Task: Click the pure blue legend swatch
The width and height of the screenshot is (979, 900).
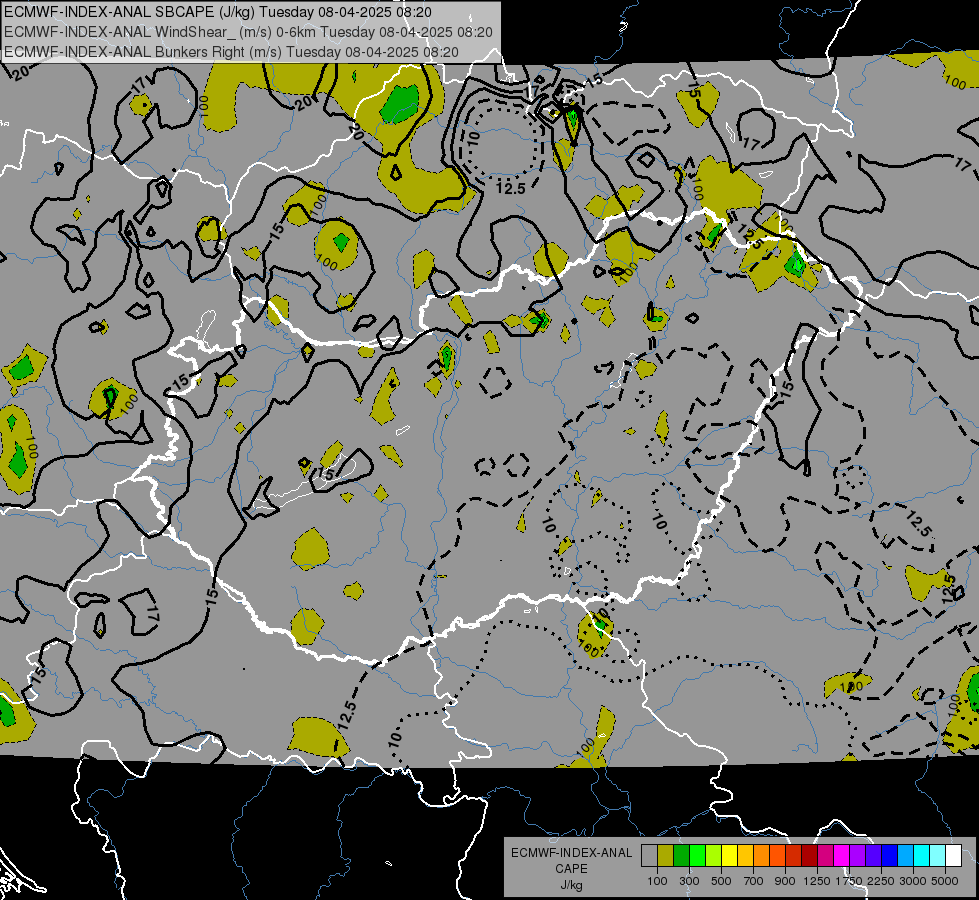Action: 889,855
